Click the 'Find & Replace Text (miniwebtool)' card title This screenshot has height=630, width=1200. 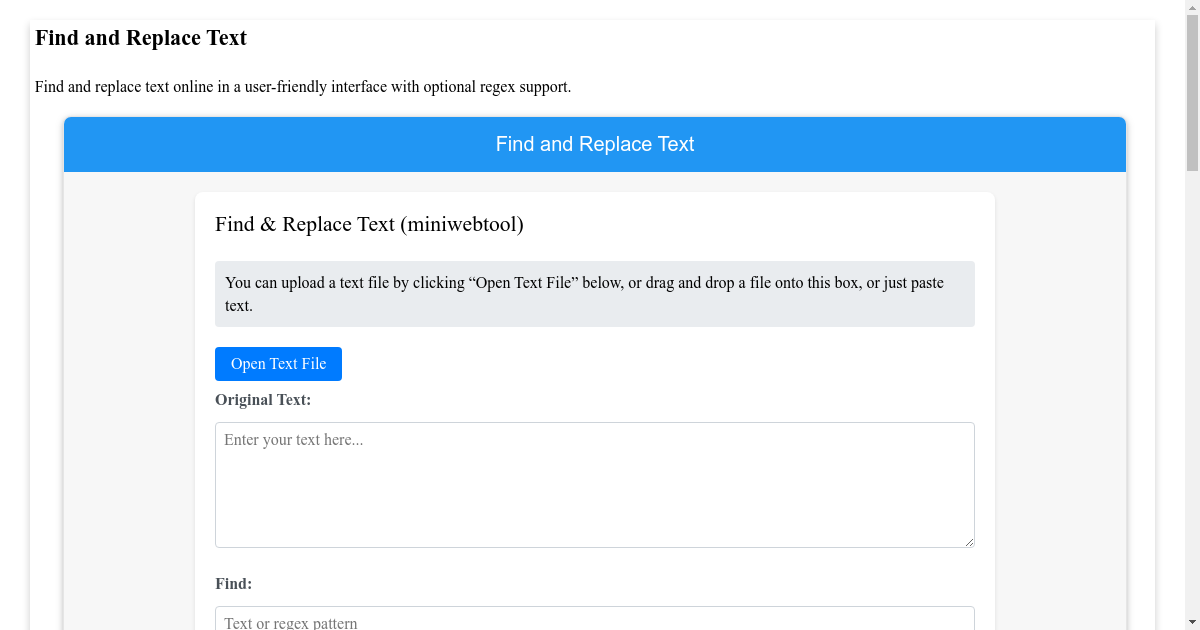click(369, 224)
